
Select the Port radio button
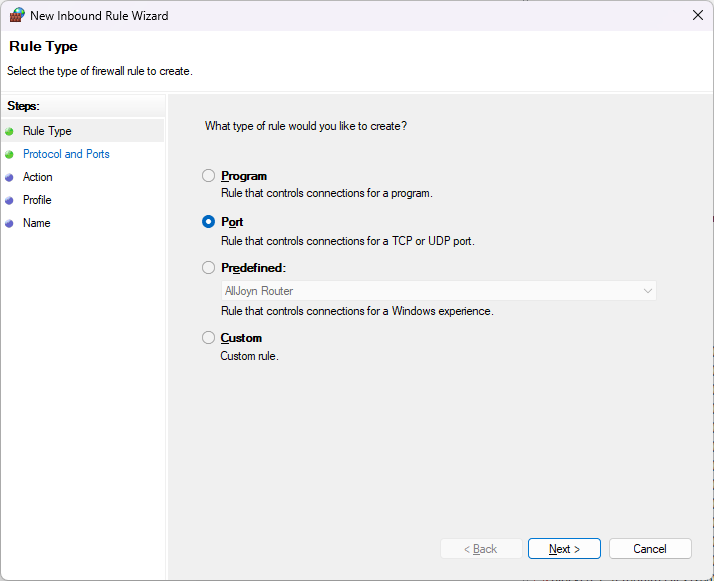[x=208, y=222]
